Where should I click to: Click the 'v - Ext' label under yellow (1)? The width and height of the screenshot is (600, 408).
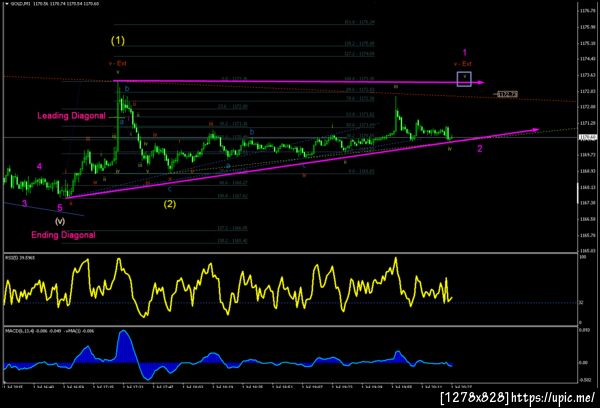118,64
